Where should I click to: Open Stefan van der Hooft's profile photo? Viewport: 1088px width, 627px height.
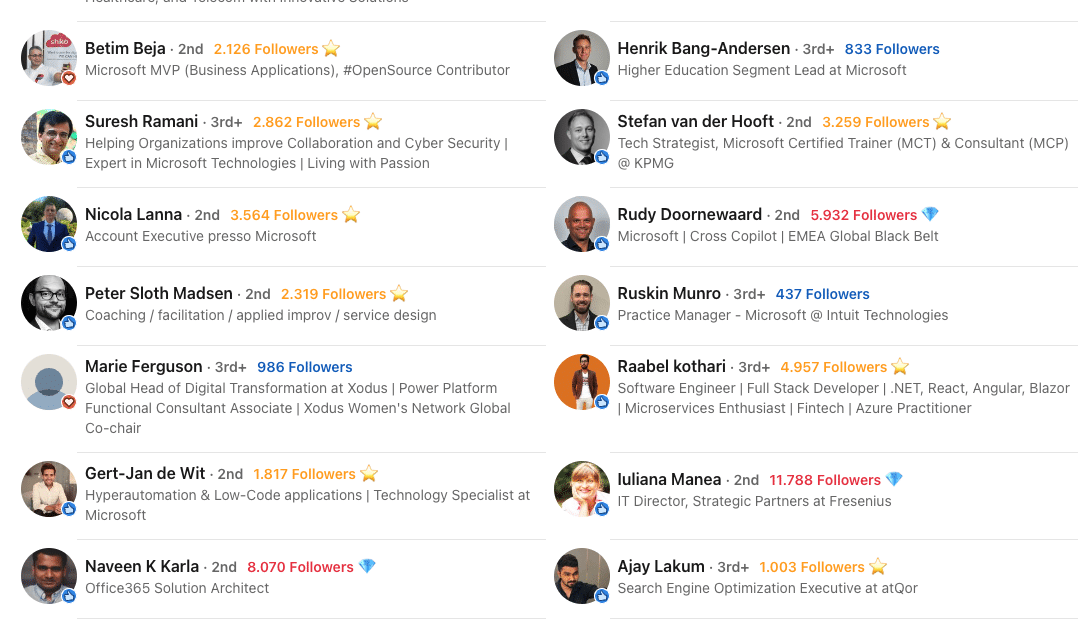(x=581, y=137)
